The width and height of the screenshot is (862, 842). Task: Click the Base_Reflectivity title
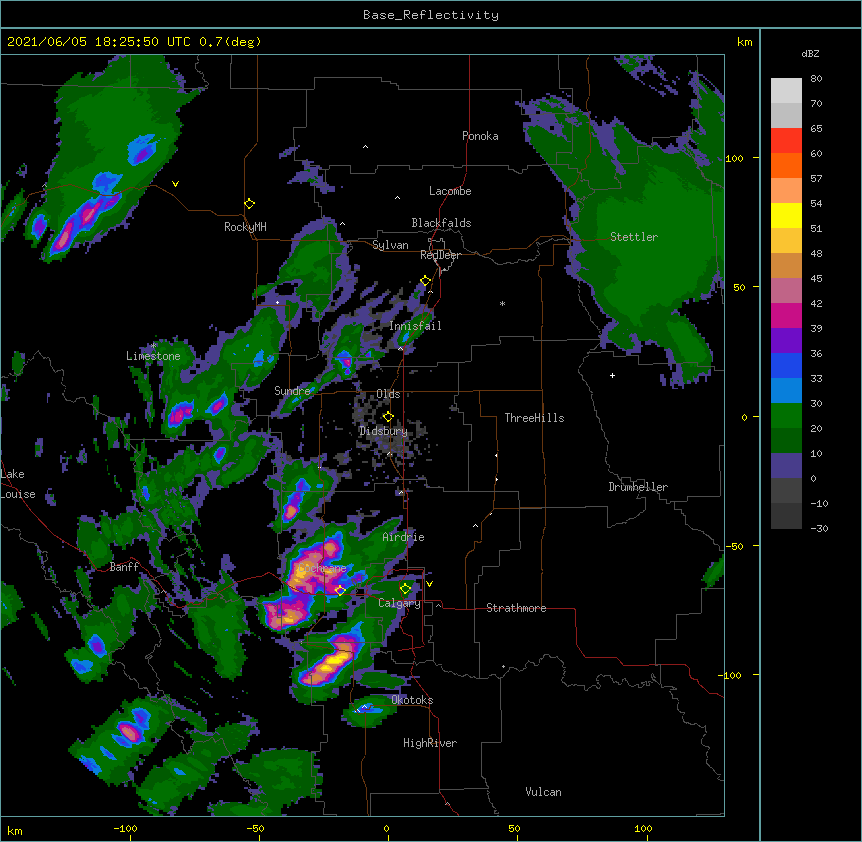click(x=431, y=15)
